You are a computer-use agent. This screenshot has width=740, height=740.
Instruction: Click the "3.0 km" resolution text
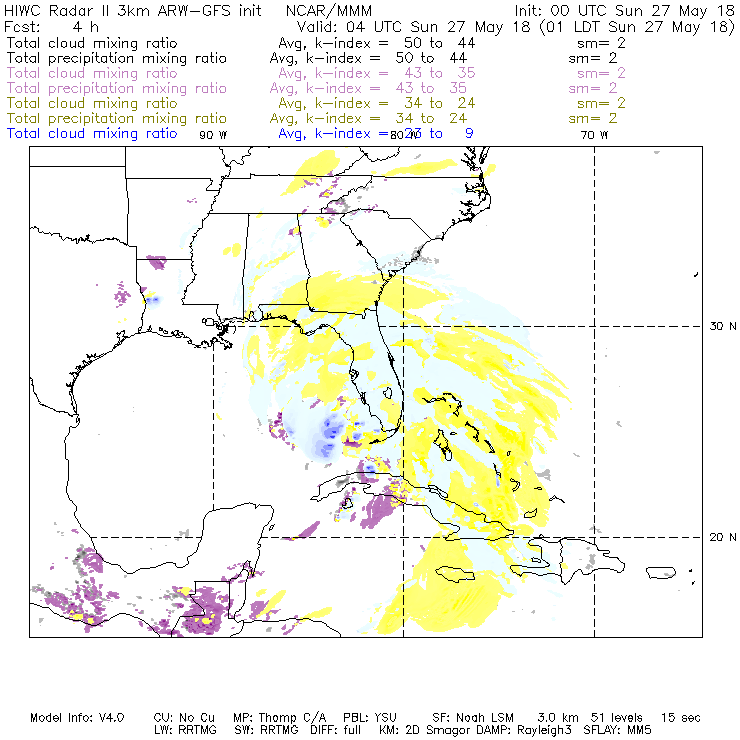[558, 718]
